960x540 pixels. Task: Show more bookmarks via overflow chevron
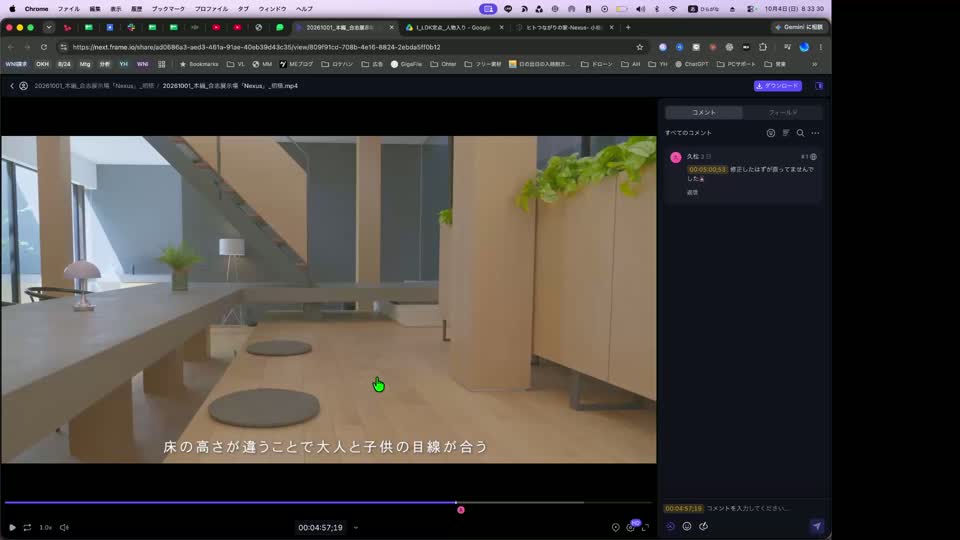click(x=814, y=64)
